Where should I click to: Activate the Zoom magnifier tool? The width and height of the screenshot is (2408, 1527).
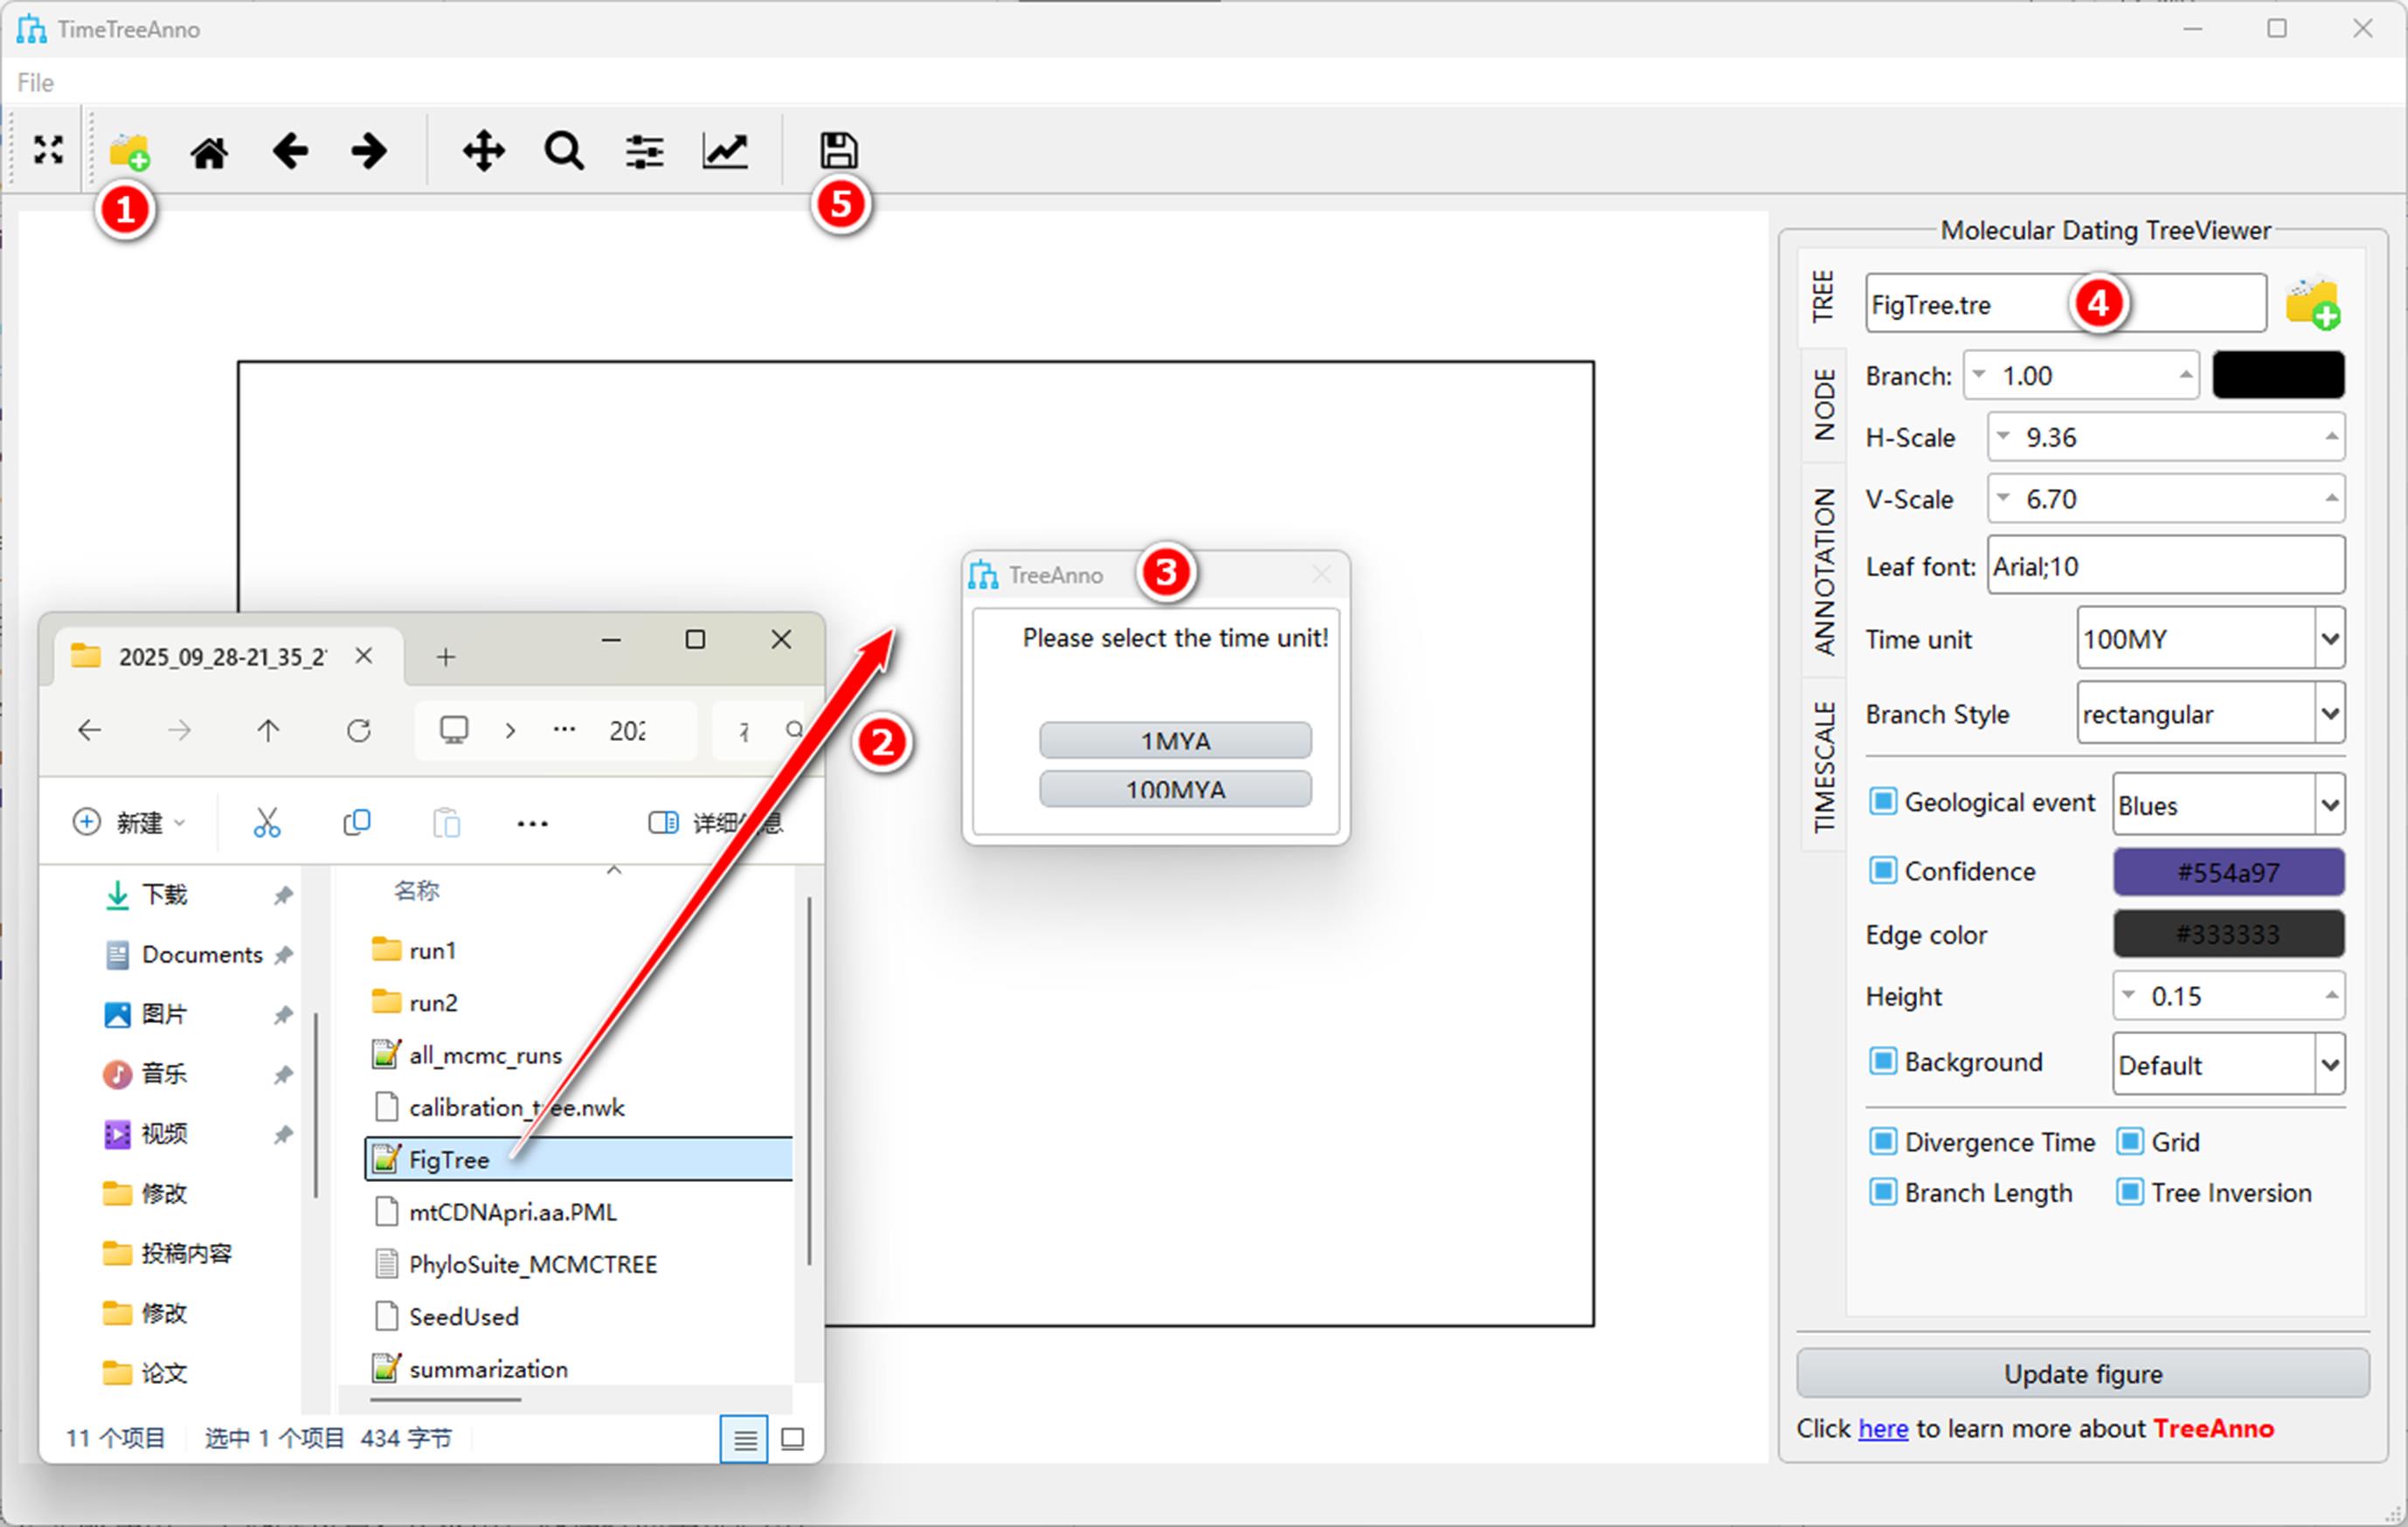(x=564, y=151)
